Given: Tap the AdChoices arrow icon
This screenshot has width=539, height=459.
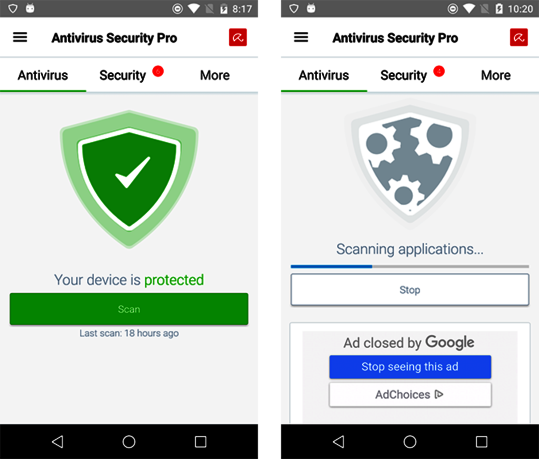Looking at the screenshot, I should coord(439,394).
